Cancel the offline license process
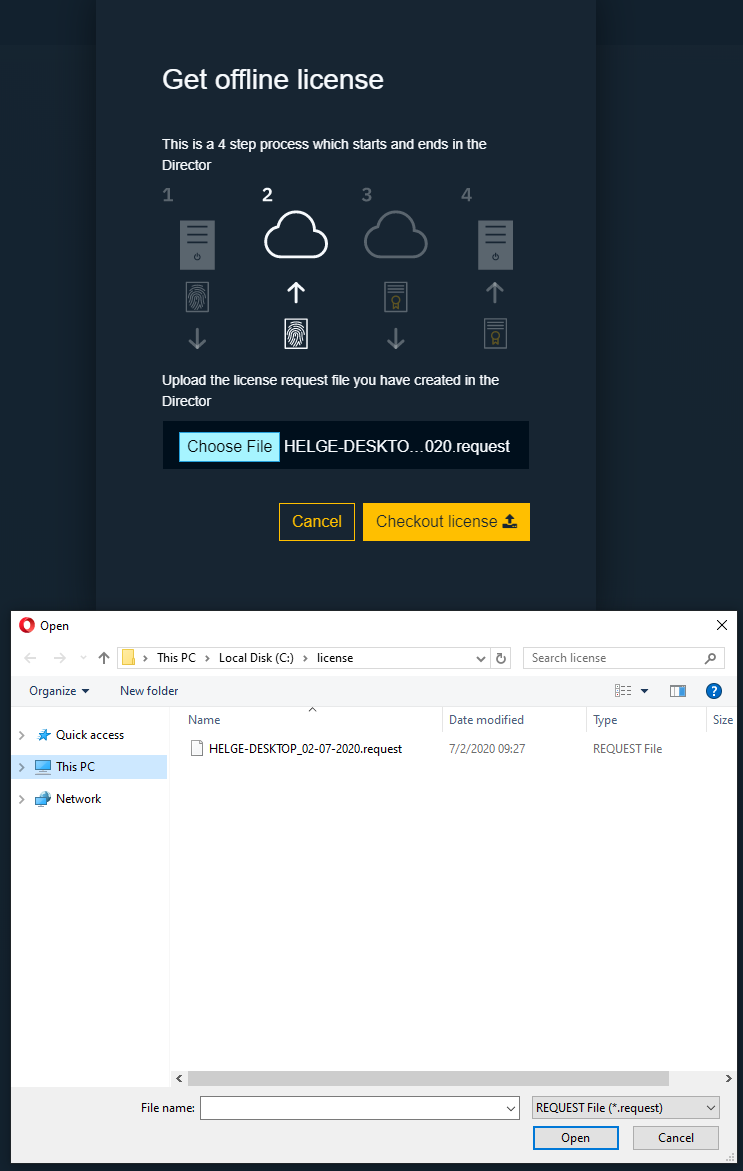The width and height of the screenshot is (743, 1171). tap(317, 521)
